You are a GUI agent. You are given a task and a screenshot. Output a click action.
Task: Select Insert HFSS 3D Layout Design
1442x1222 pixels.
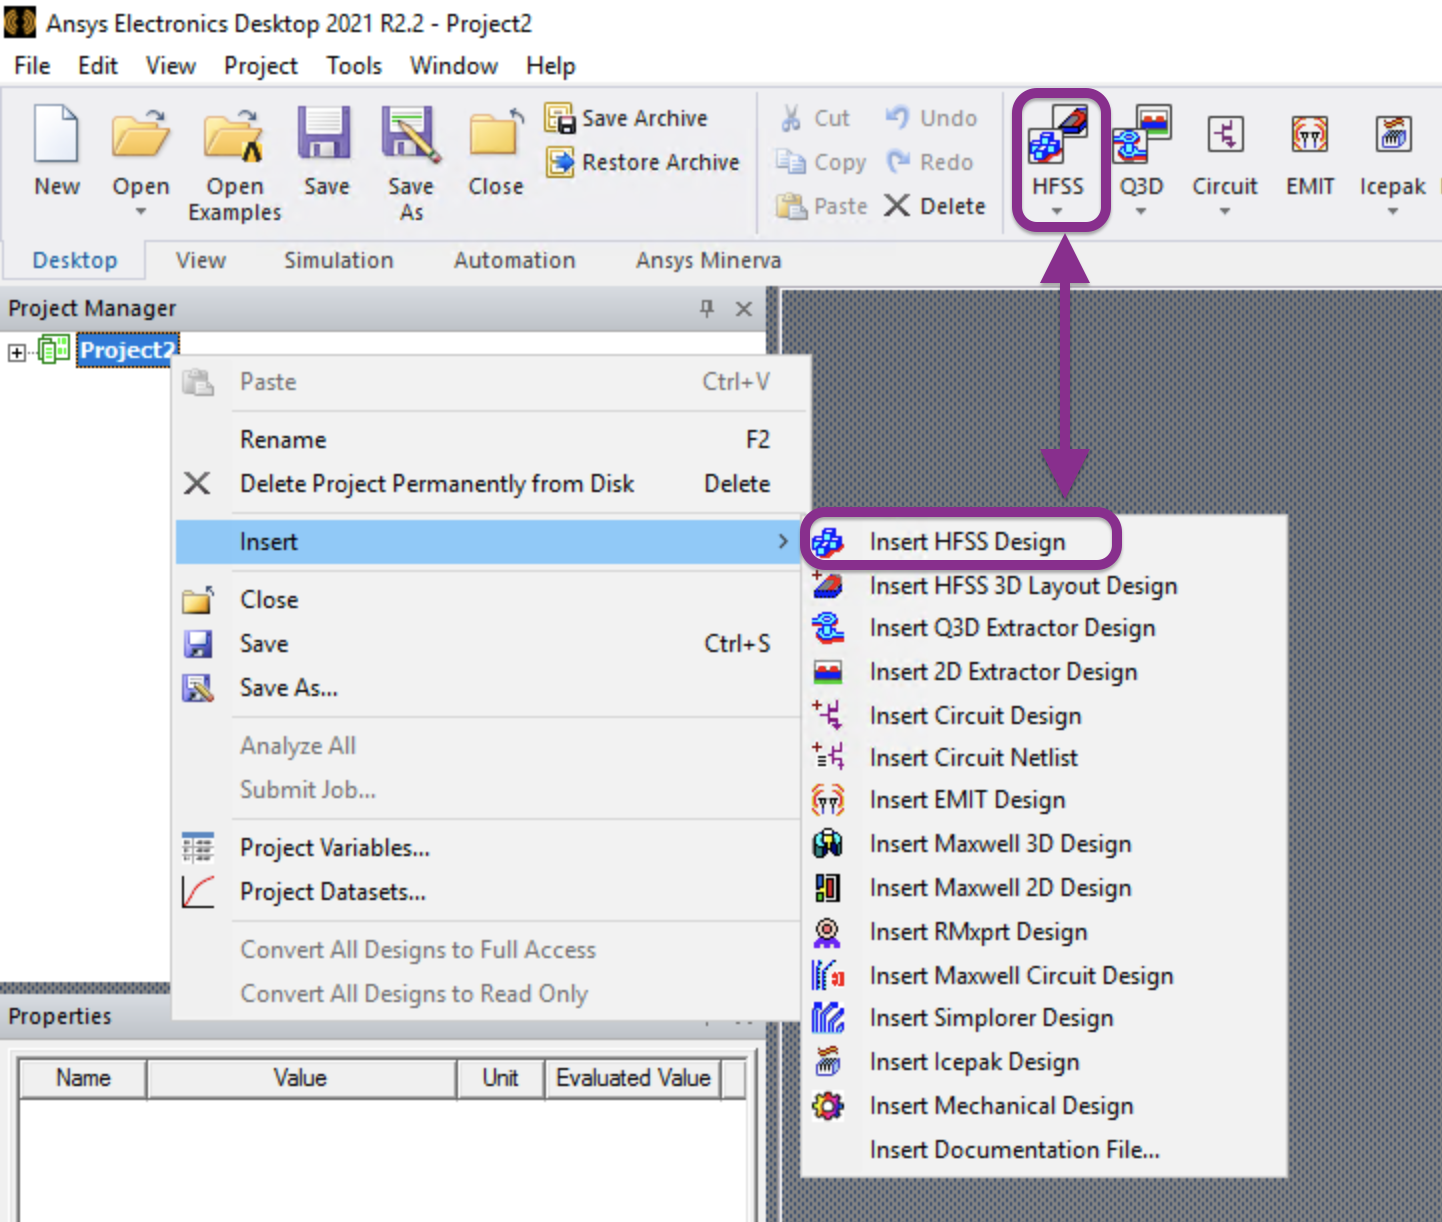[1044, 586]
